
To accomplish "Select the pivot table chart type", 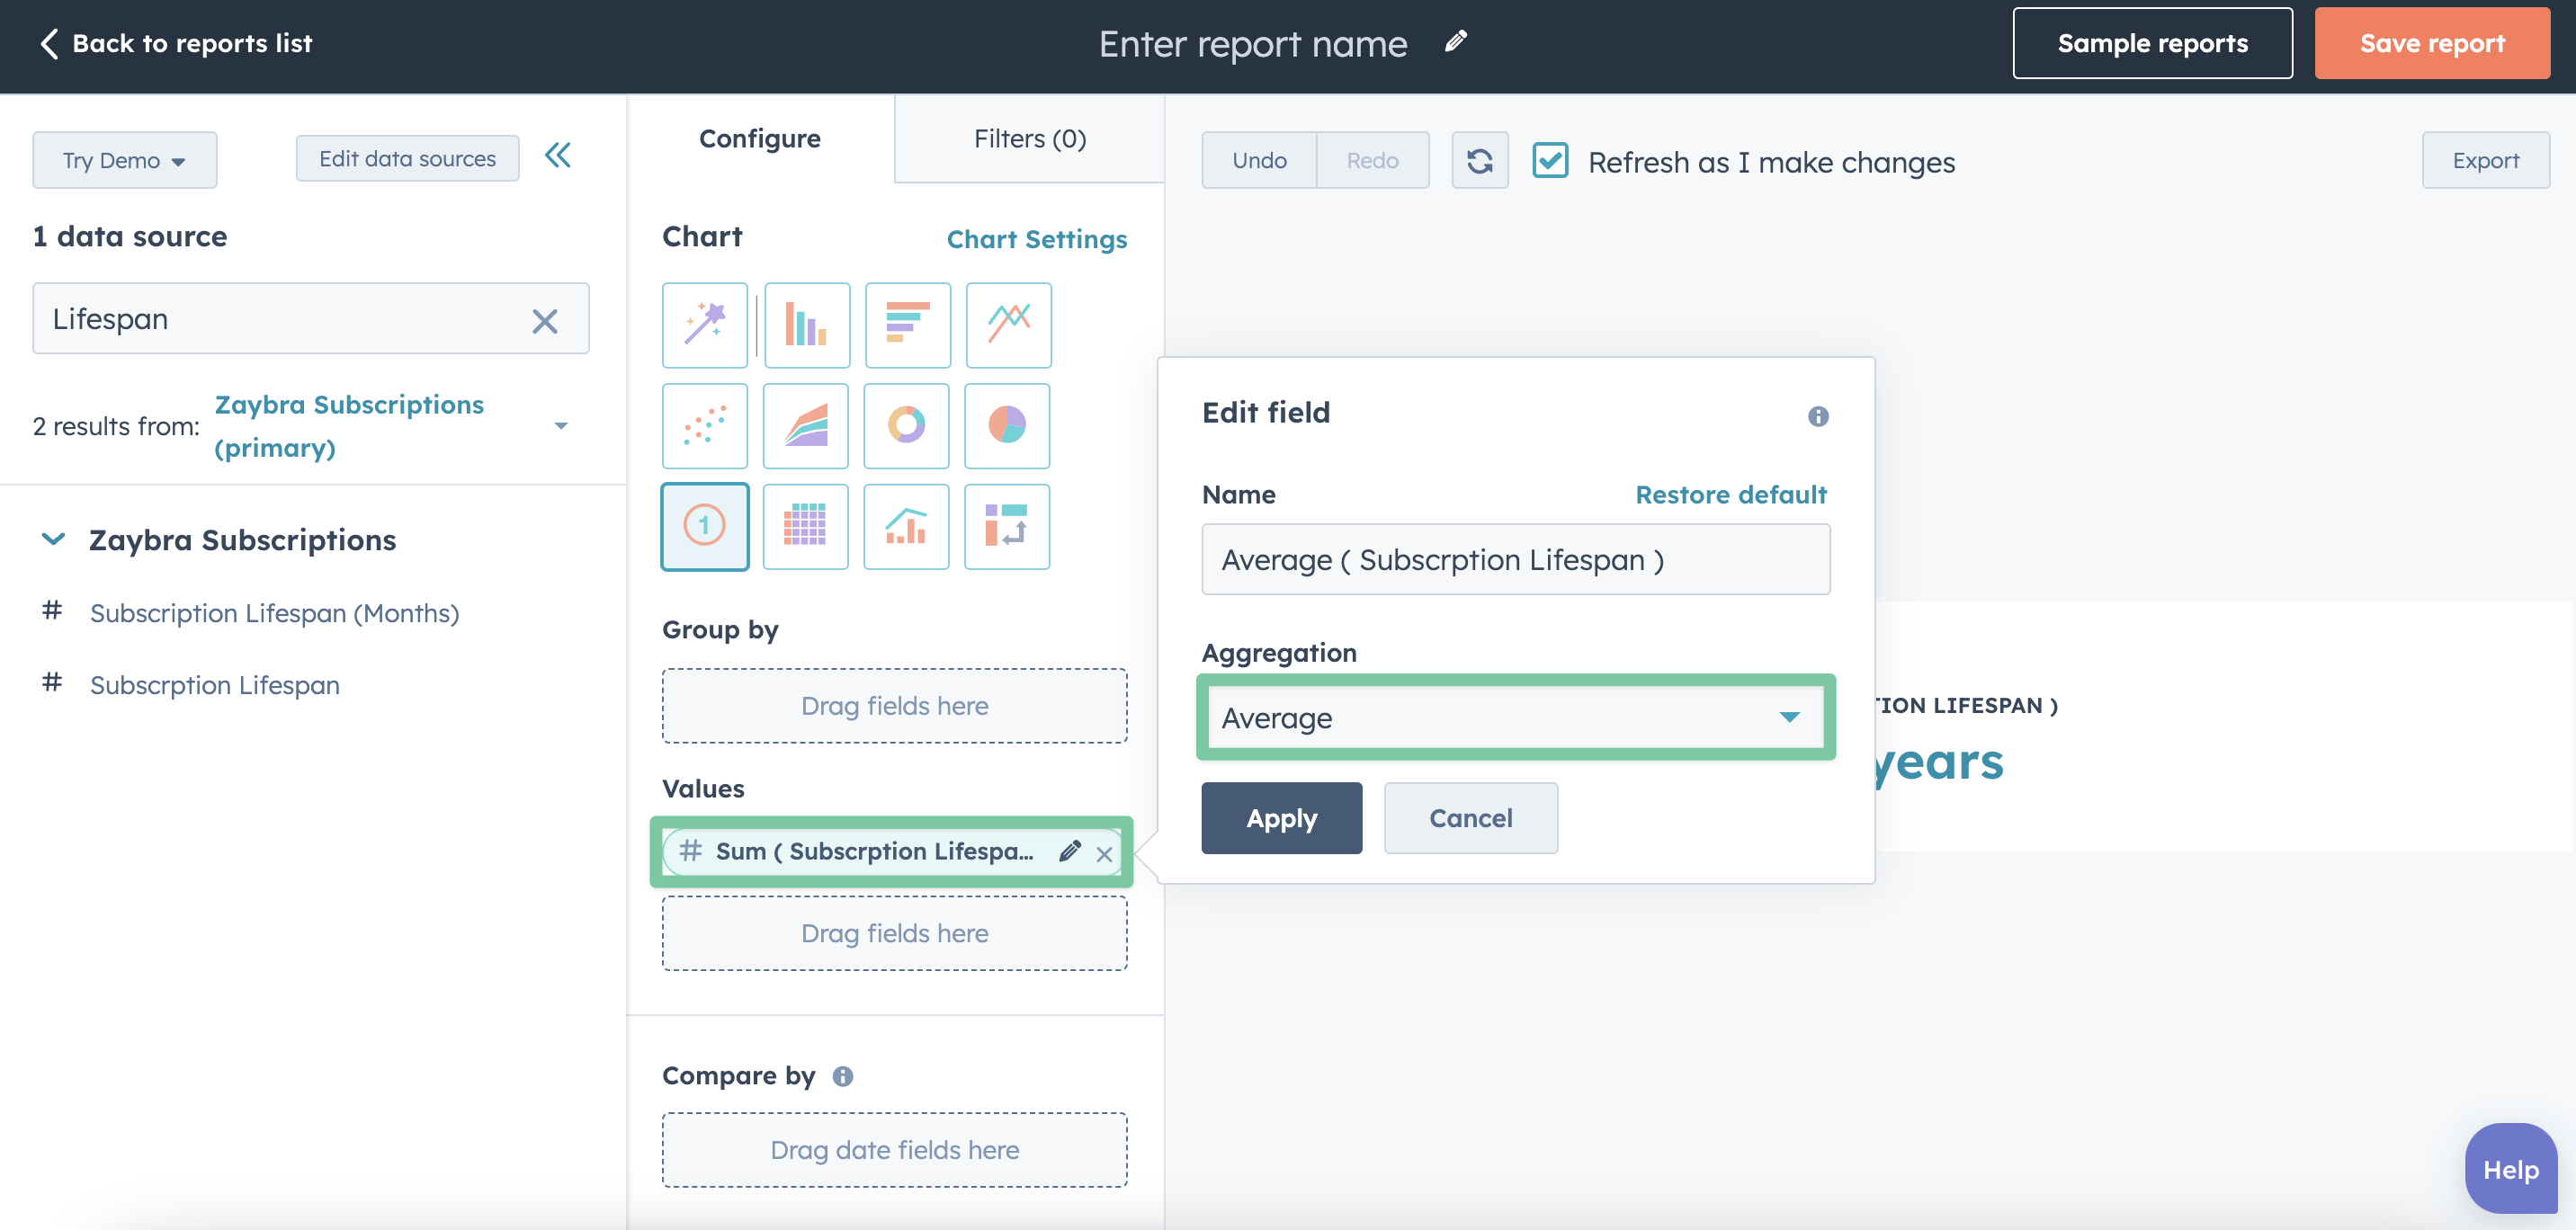I will point(1007,526).
